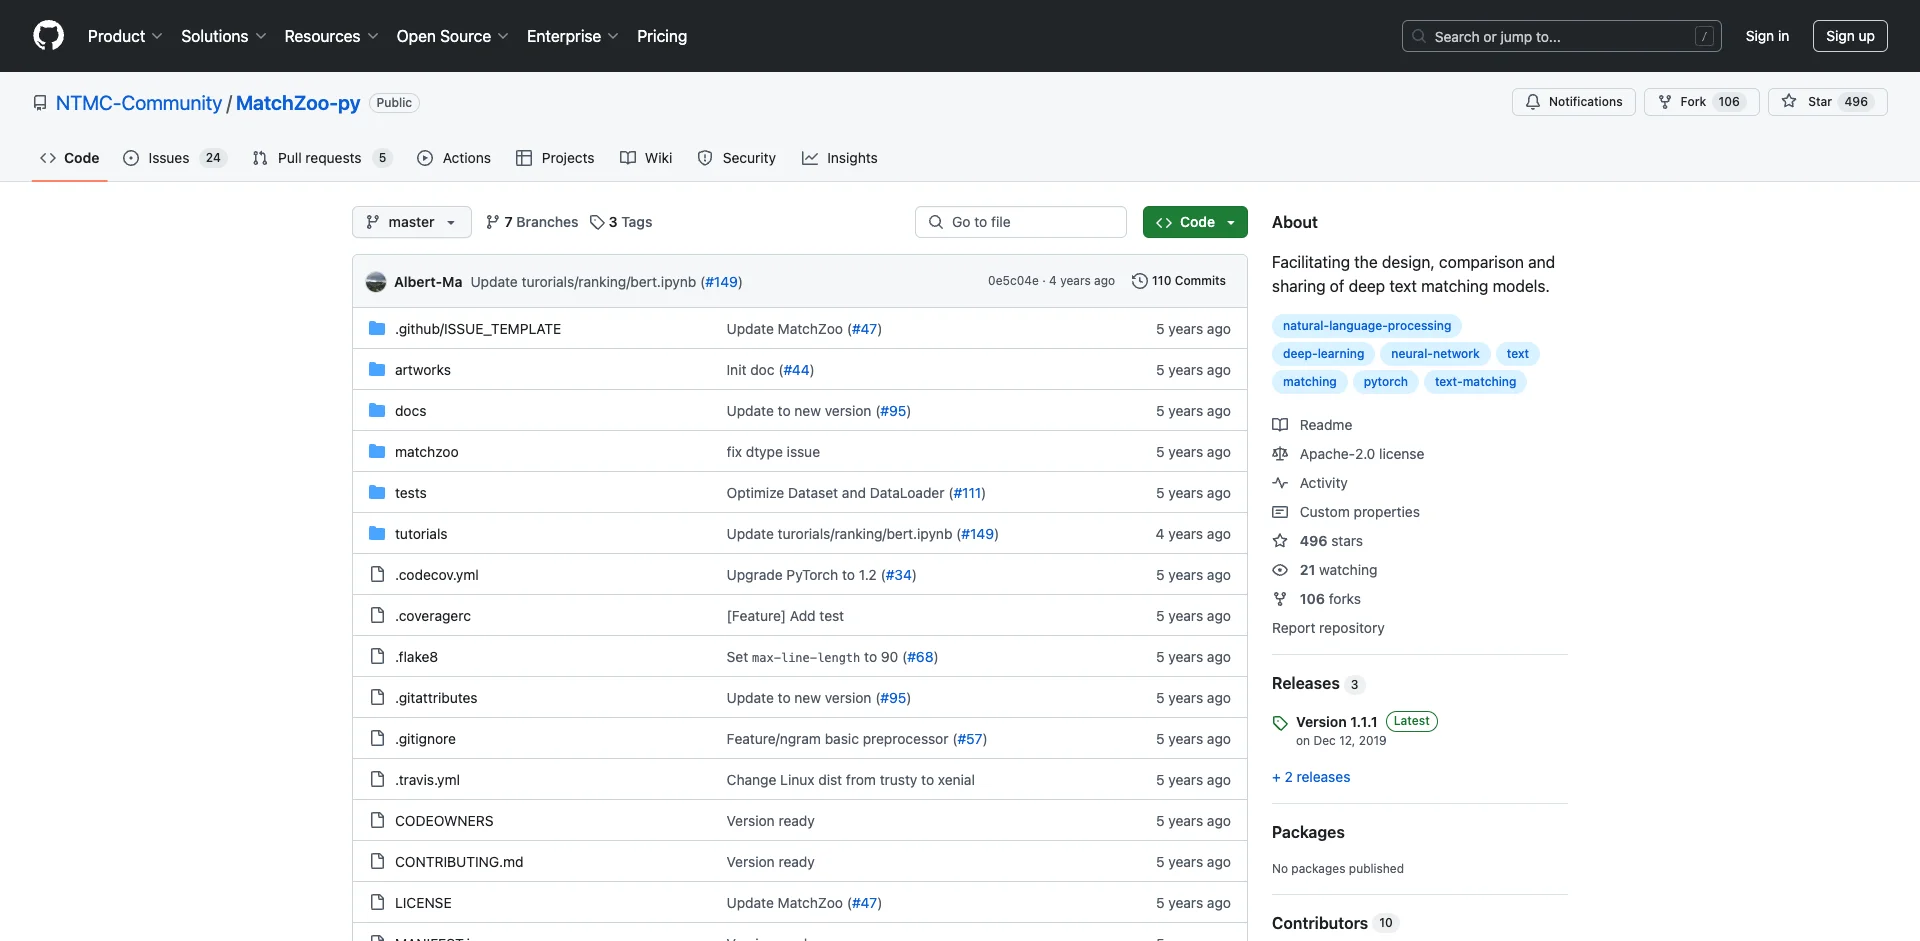1920x941 pixels.
Task: Click the Search or jump to field
Action: pos(1562,36)
